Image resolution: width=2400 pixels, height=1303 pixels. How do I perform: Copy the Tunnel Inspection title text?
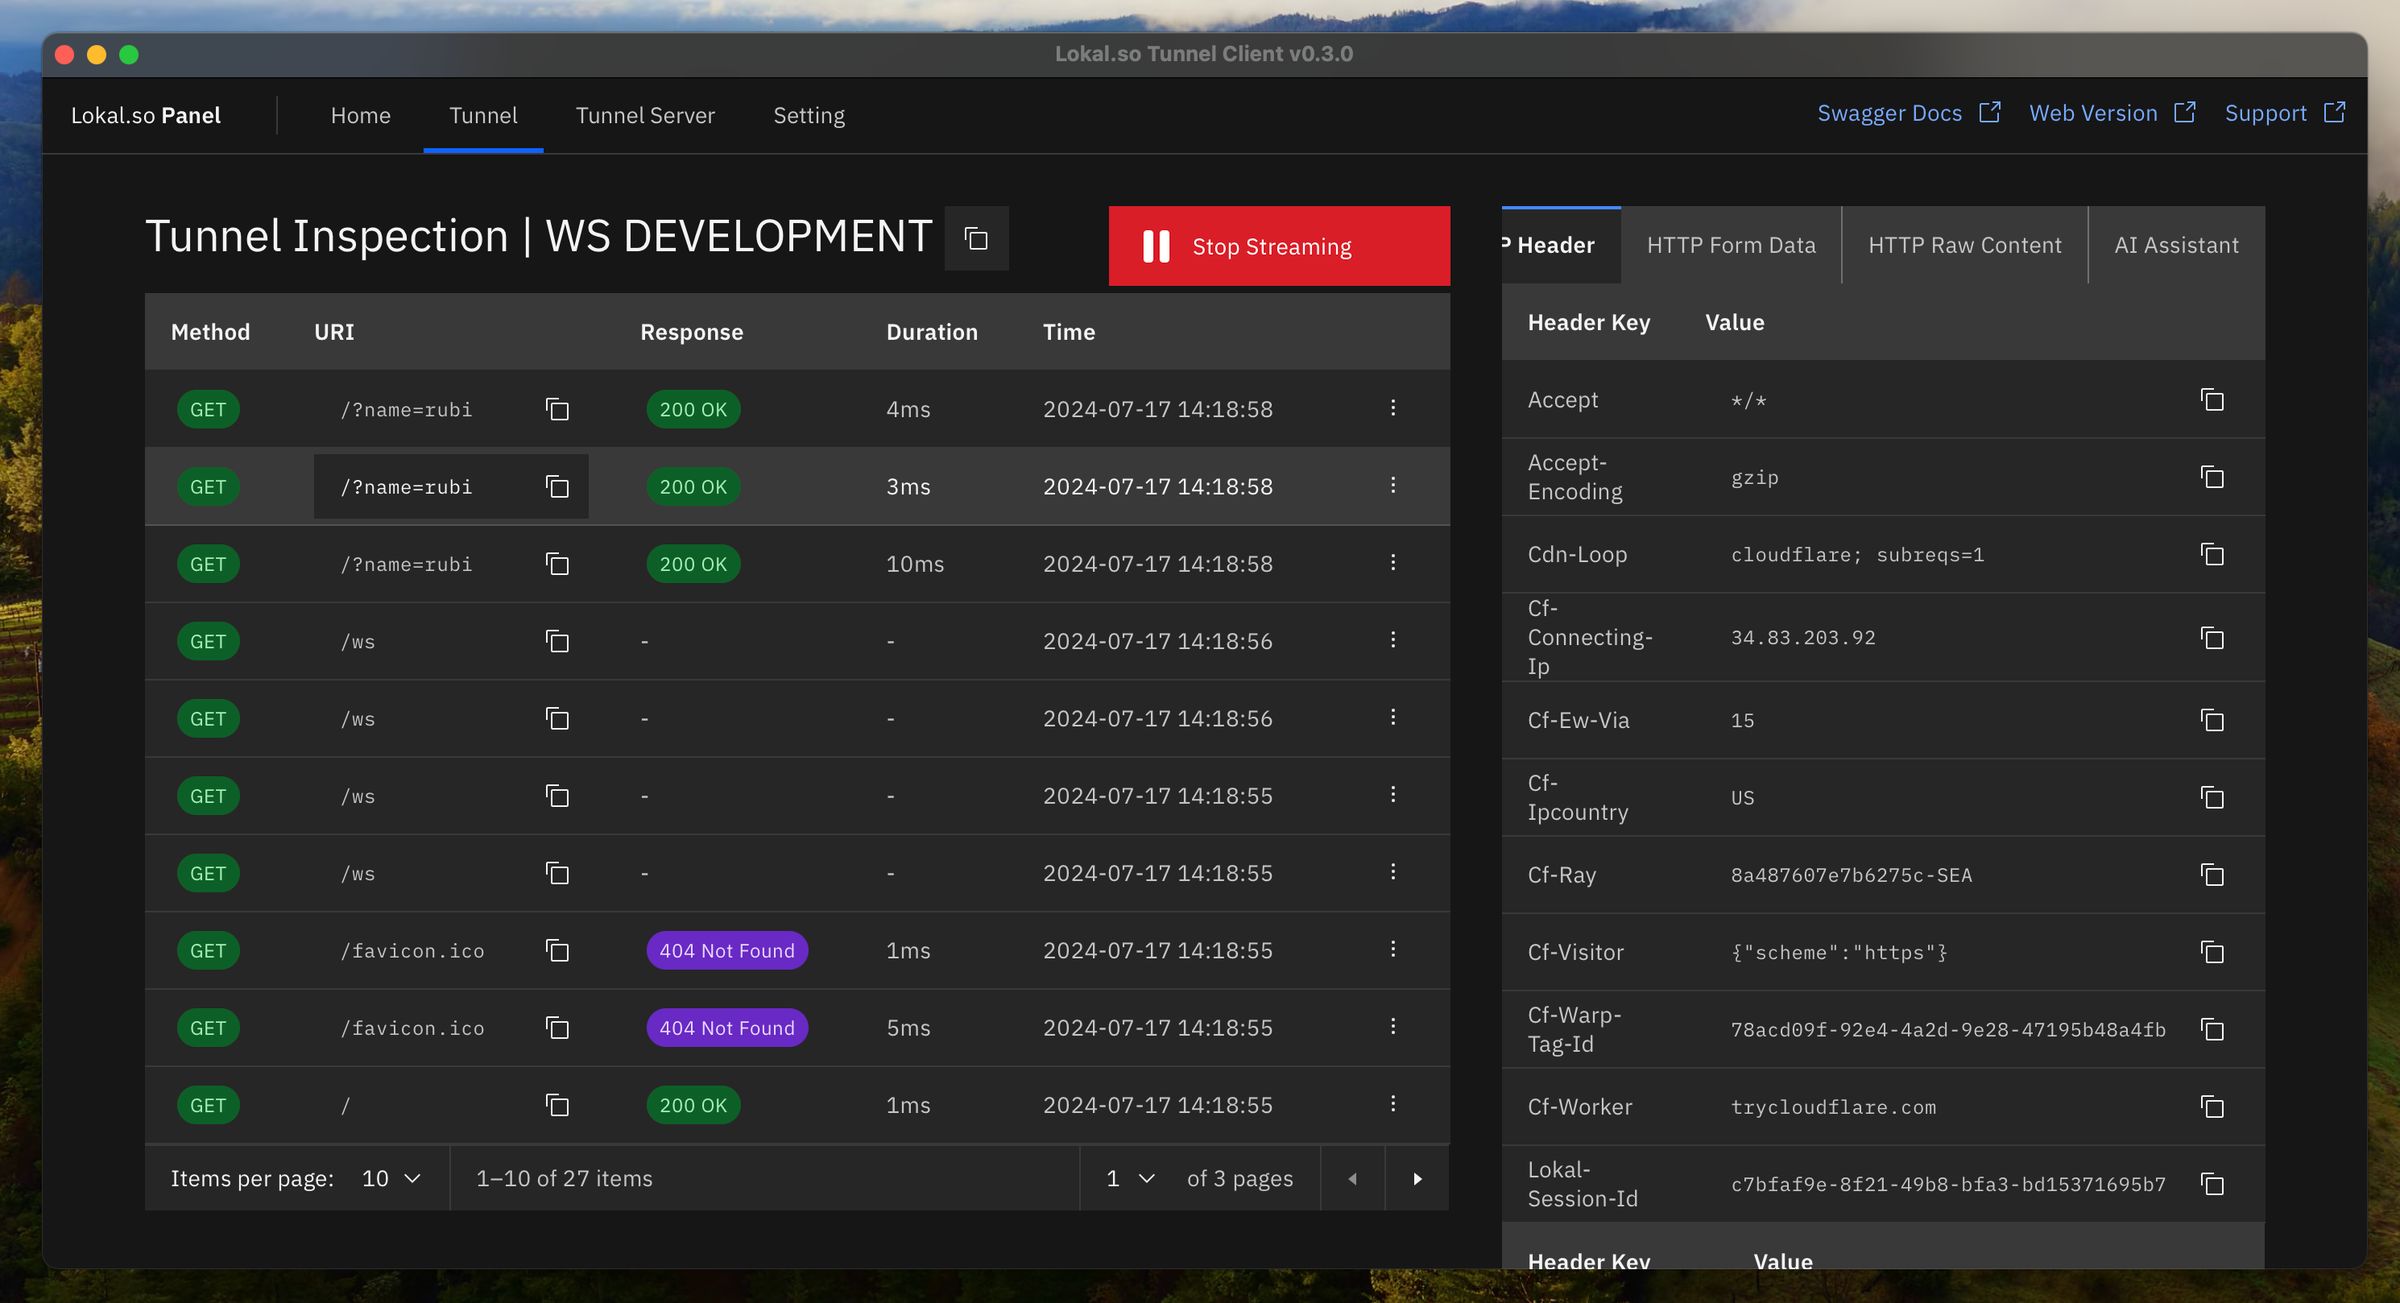[975, 238]
